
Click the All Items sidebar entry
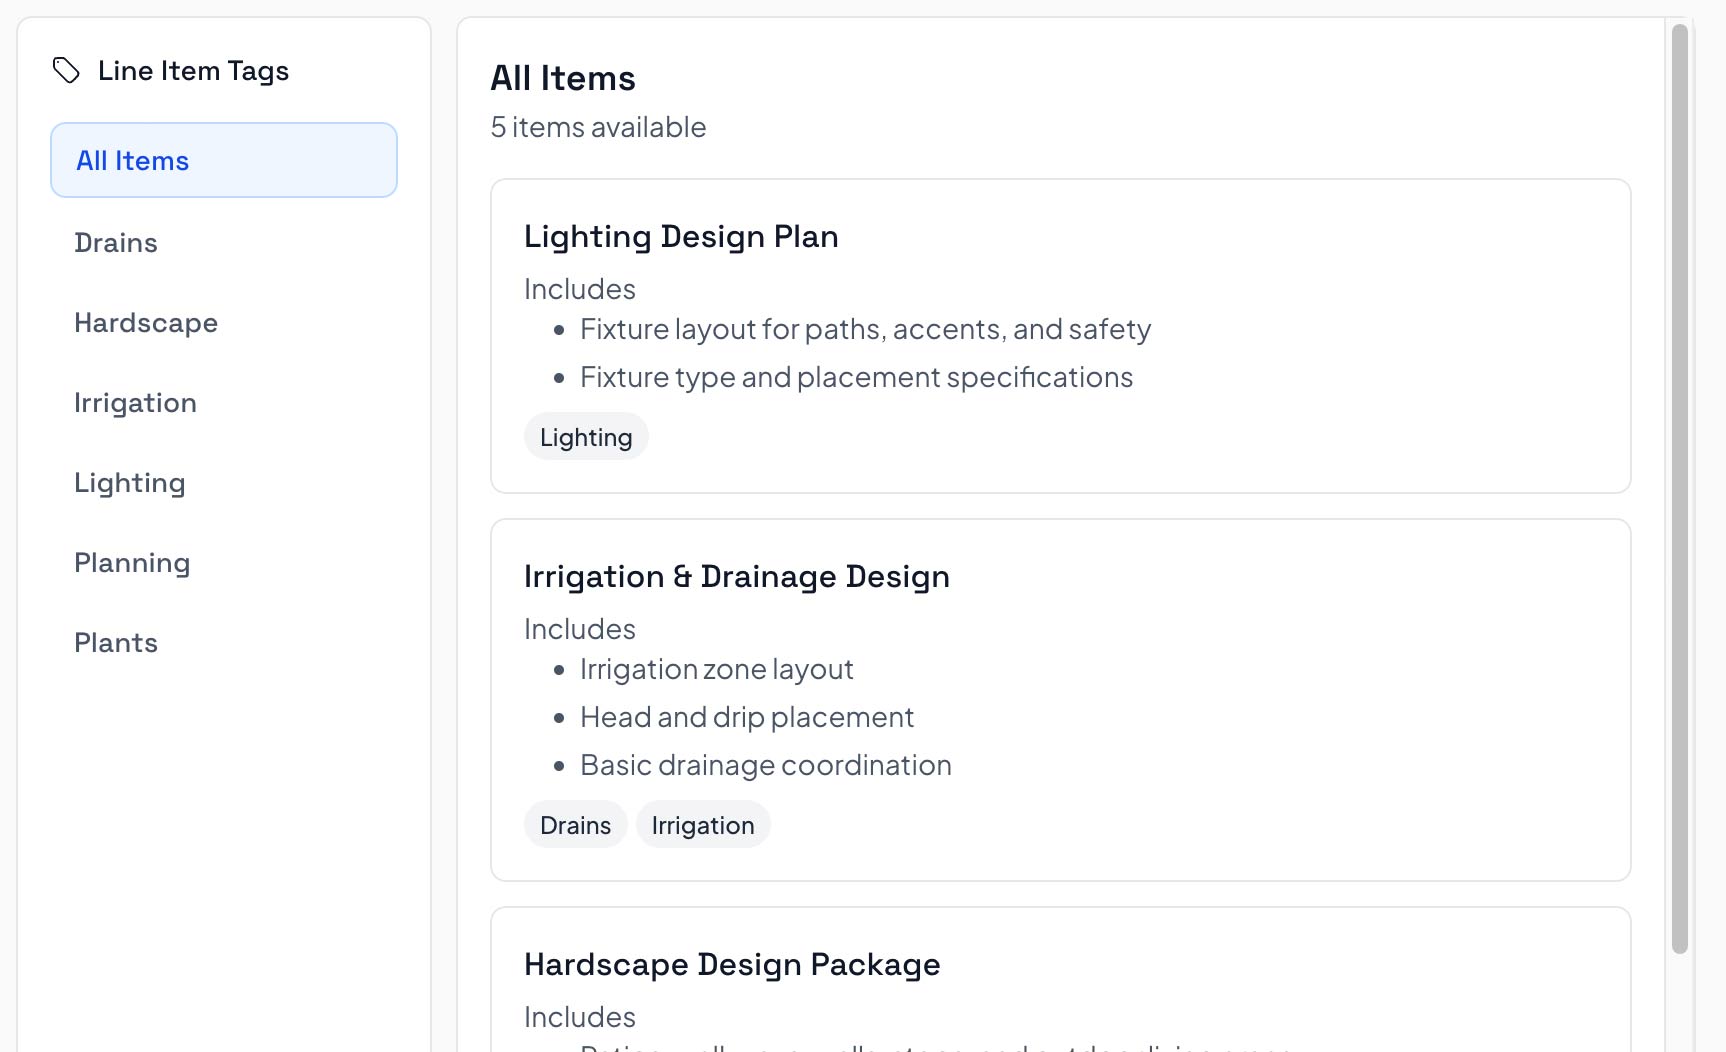[132, 160]
